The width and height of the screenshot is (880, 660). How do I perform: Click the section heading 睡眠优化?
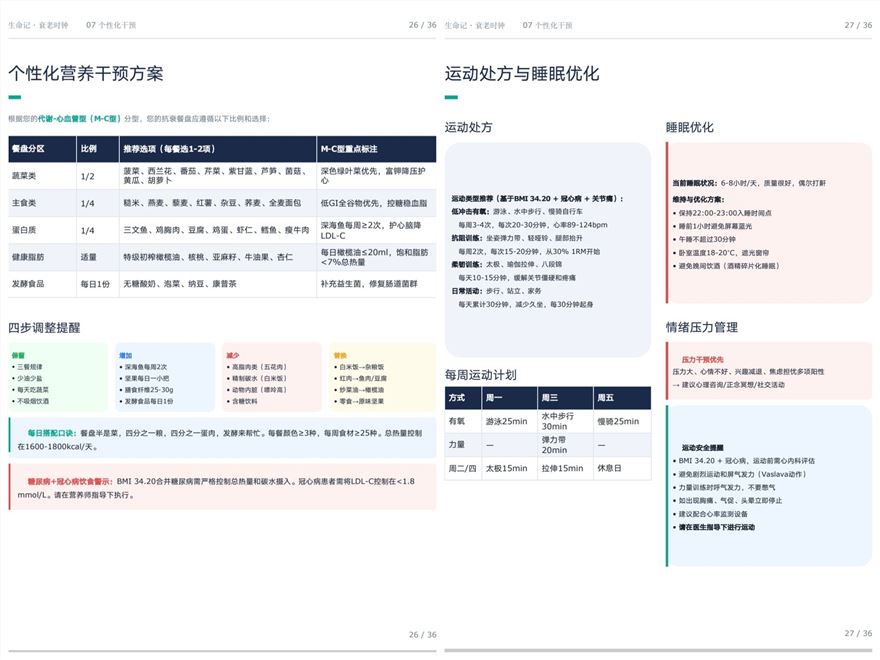[689, 127]
